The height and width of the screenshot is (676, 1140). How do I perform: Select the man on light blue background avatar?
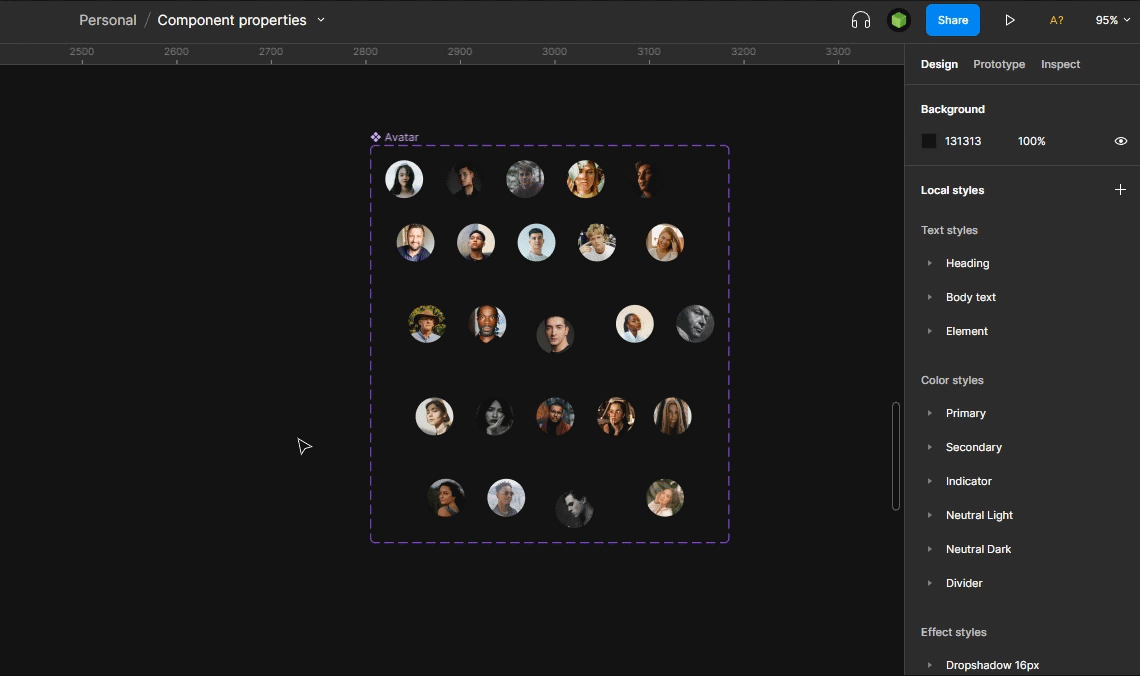coord(537,243)
